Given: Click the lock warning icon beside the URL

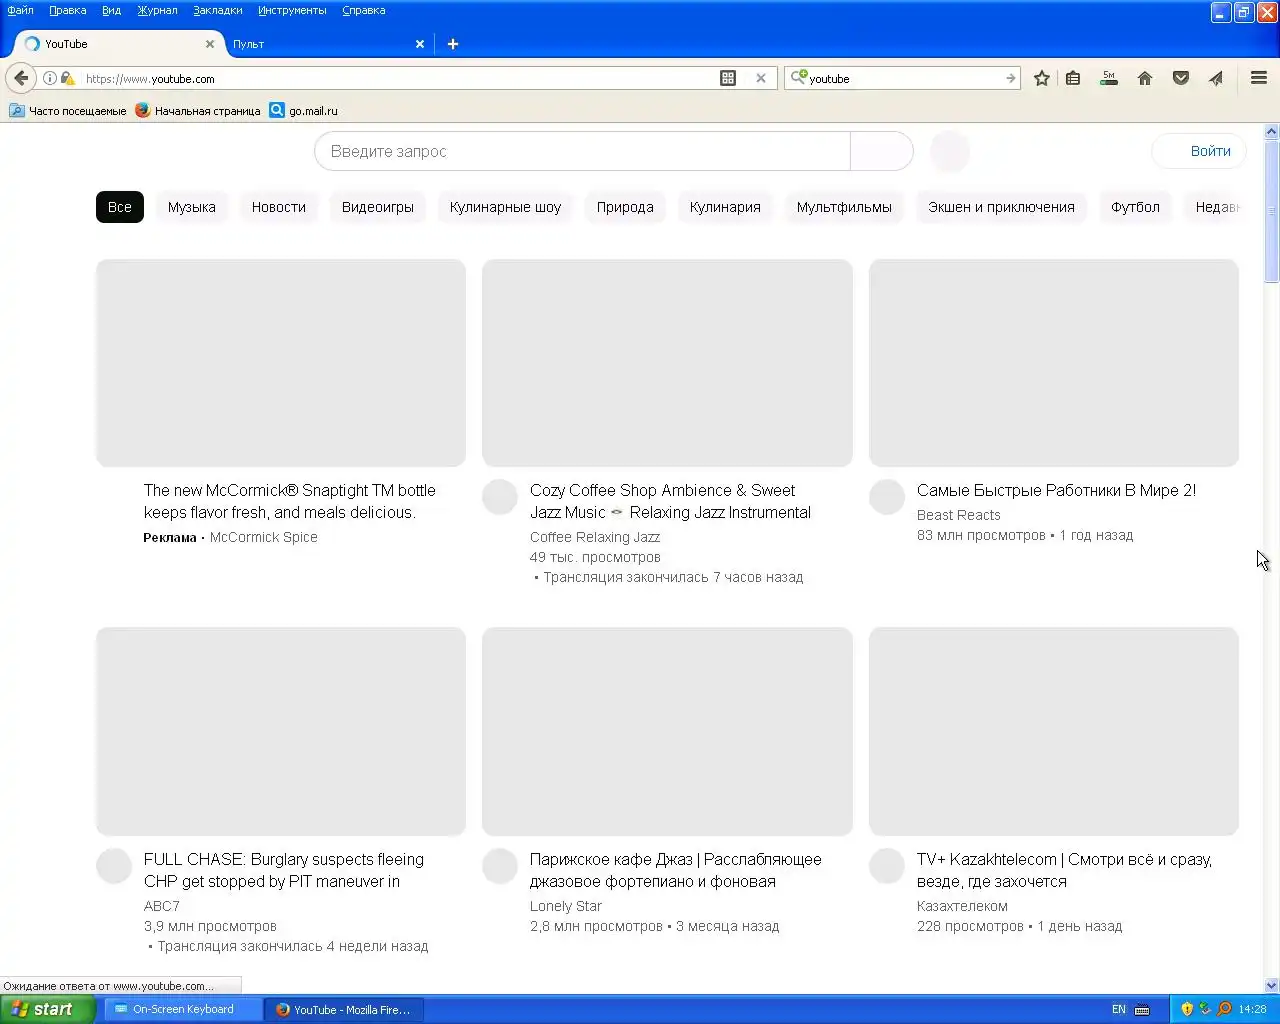Looking at the screenshot, I should pyautogui.click(x=67, y=78).
